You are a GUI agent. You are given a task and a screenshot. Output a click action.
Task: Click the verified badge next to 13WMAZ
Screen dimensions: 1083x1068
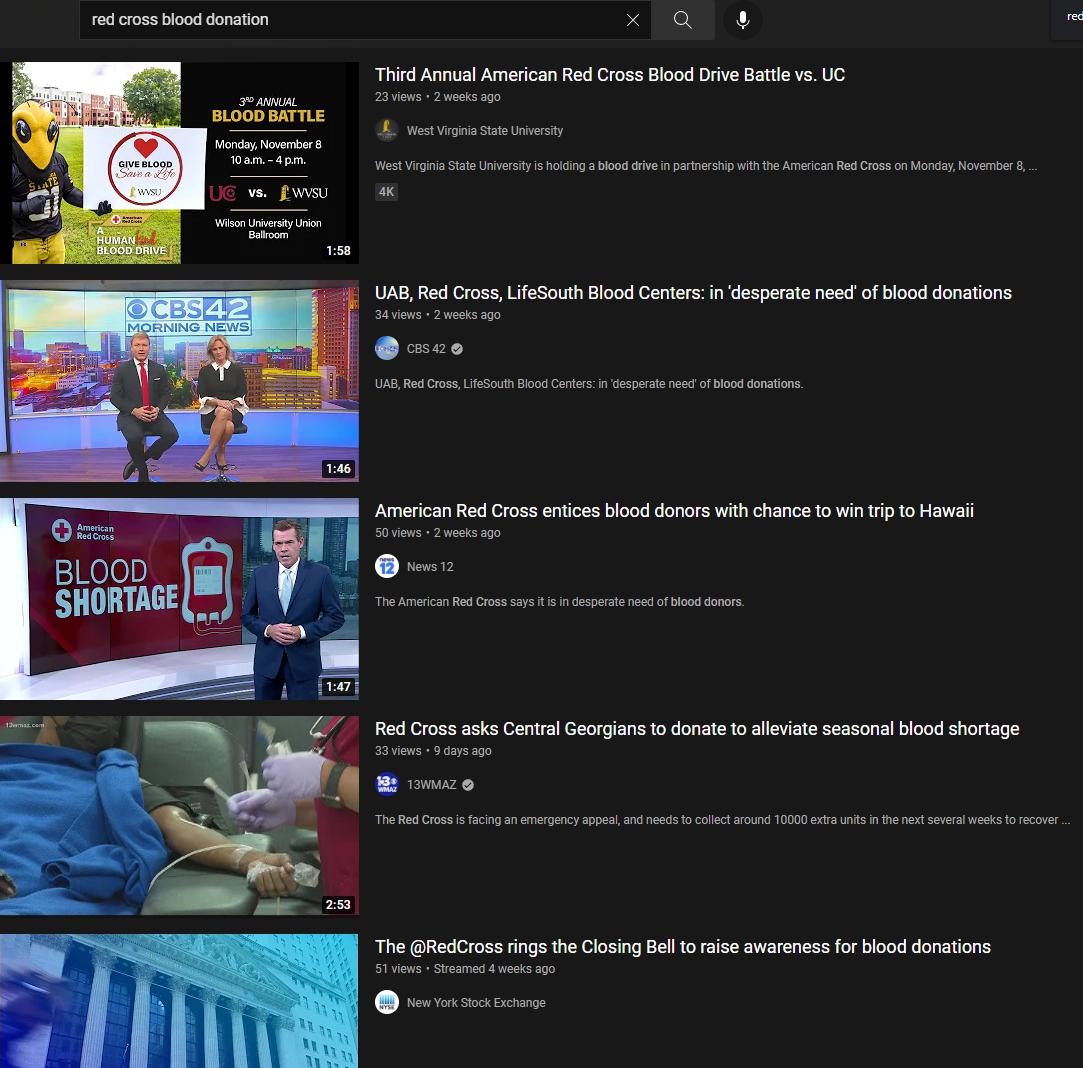click(468, 785)
